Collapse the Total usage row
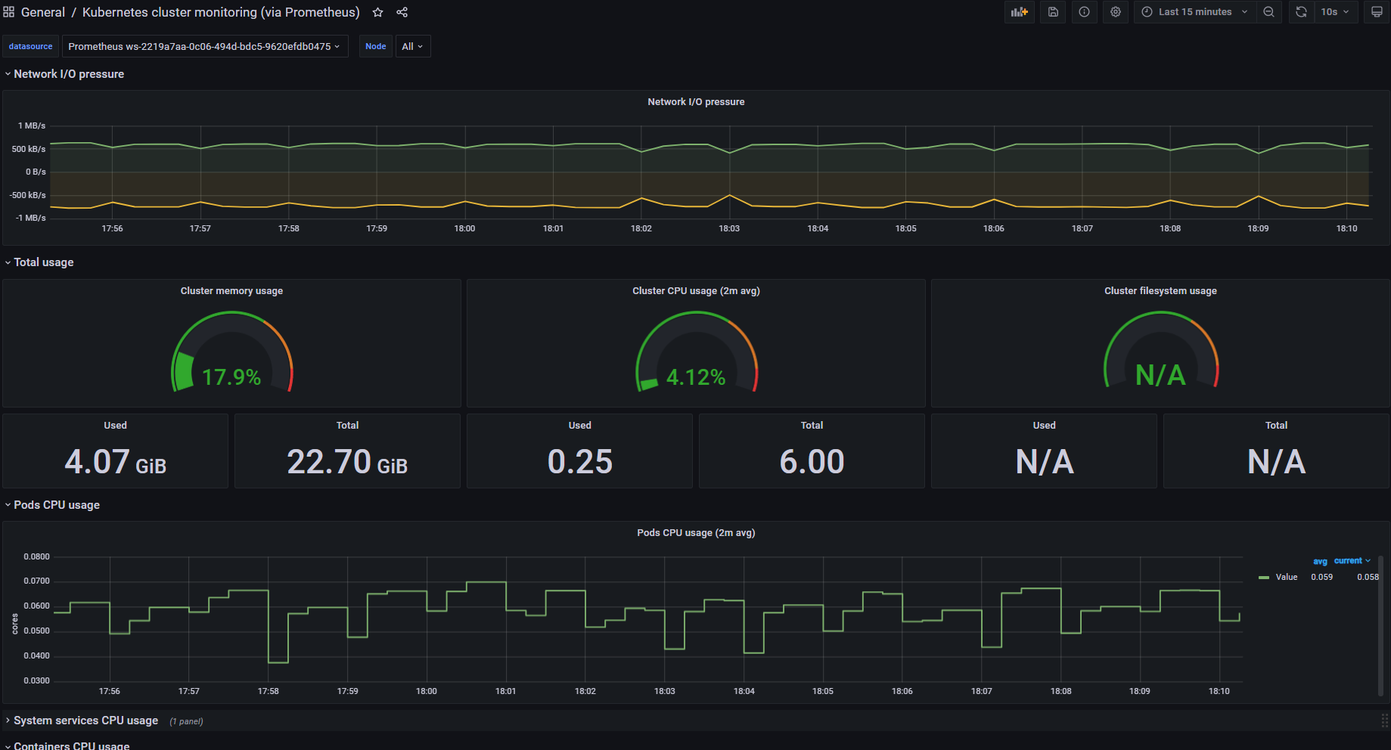 (x=43, y=263)
